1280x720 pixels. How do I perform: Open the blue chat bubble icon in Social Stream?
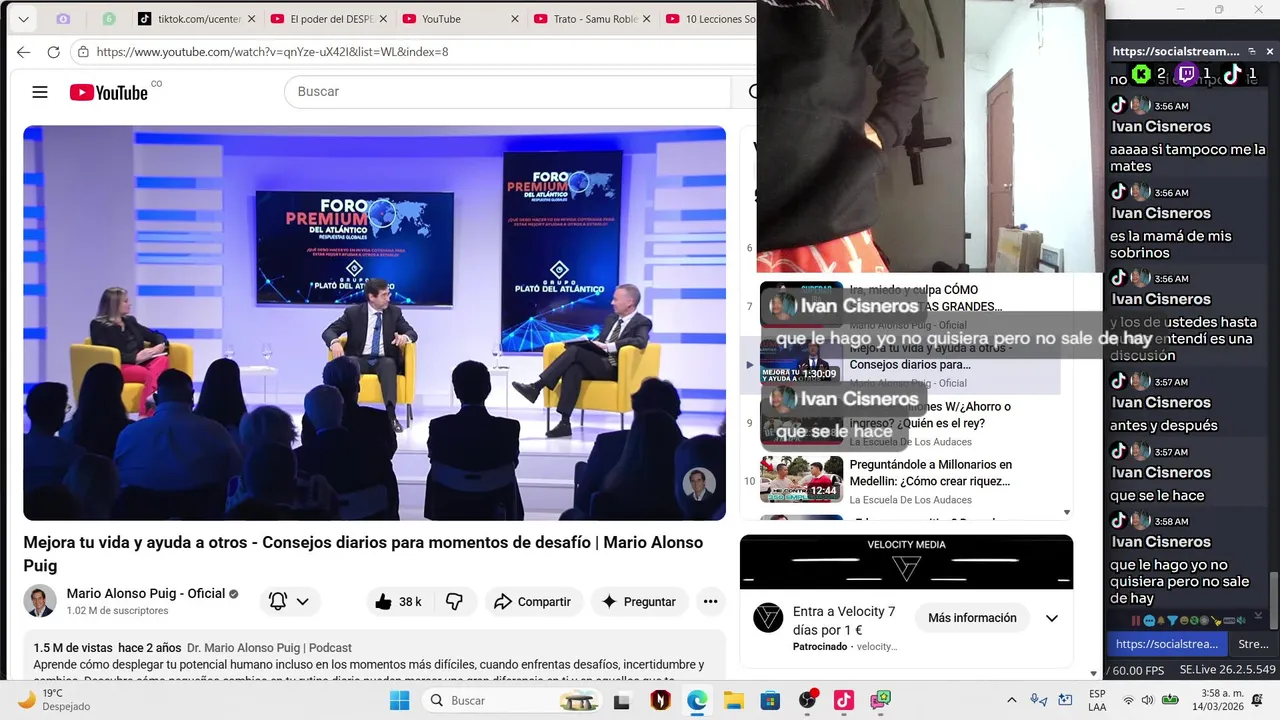[1149, 621]
